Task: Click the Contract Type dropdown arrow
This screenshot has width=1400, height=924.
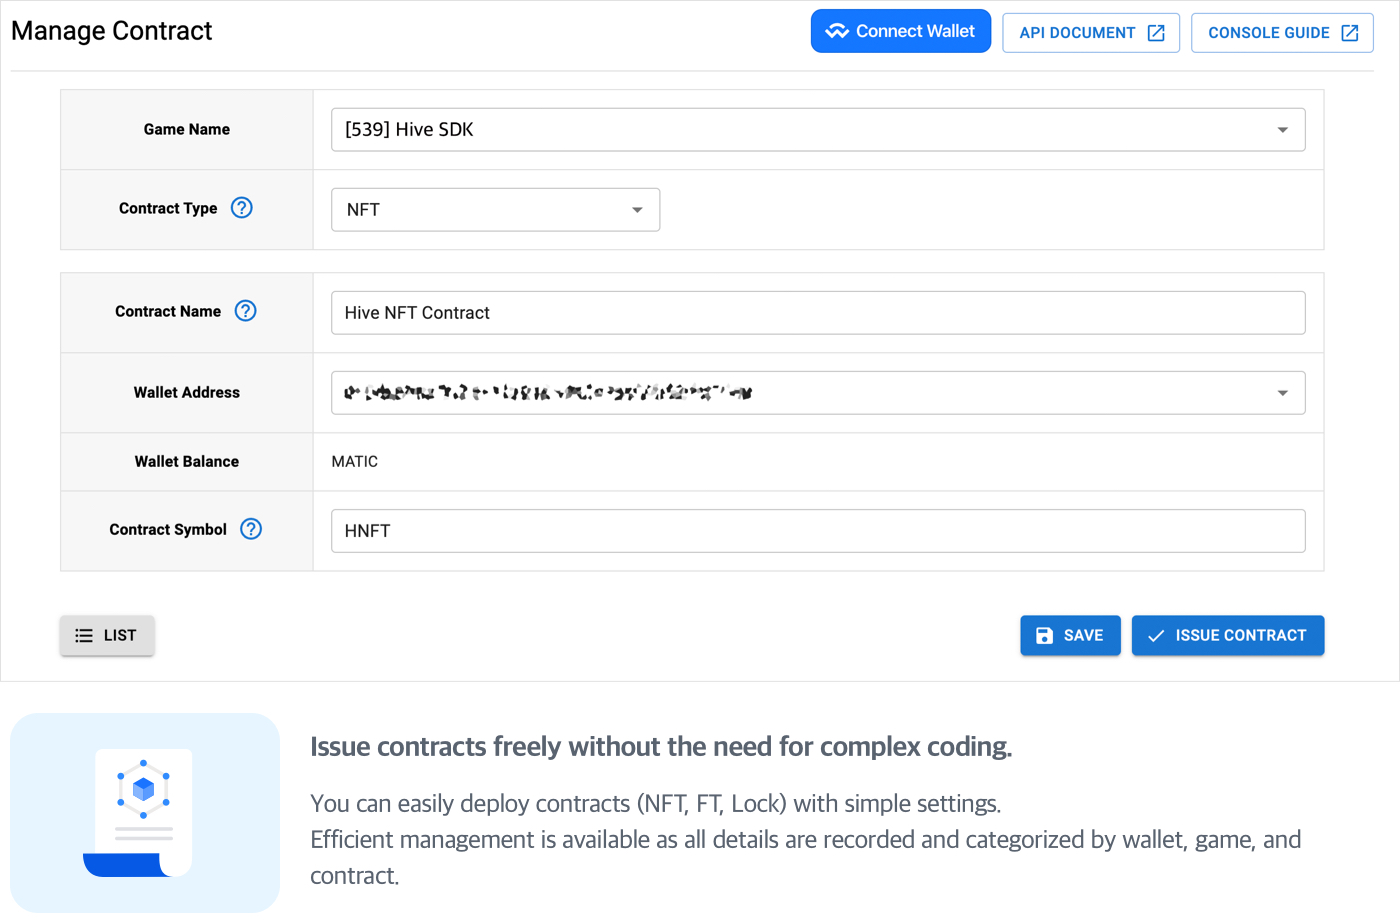Action: click(637, 210)
